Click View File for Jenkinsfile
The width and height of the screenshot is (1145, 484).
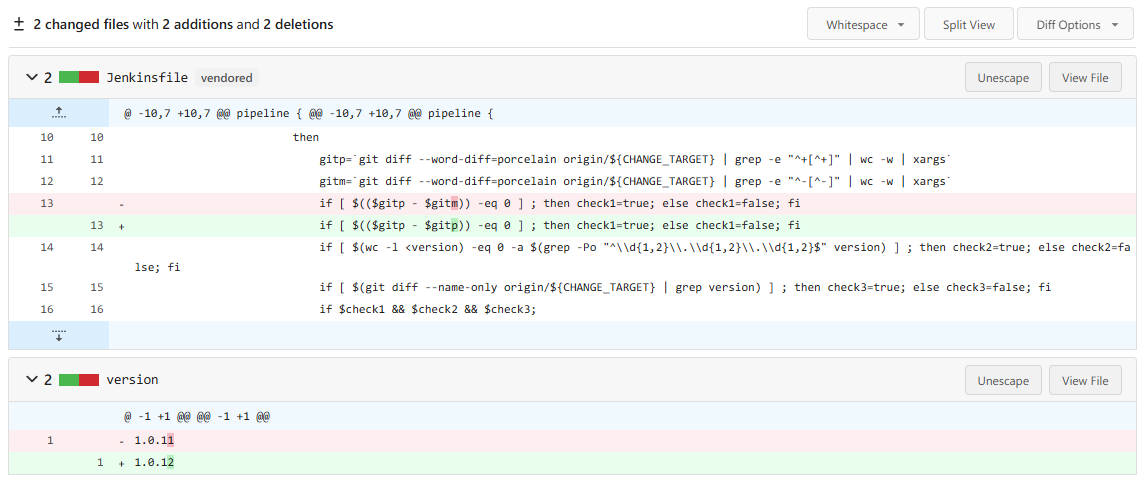click(x=1085, y=78)
